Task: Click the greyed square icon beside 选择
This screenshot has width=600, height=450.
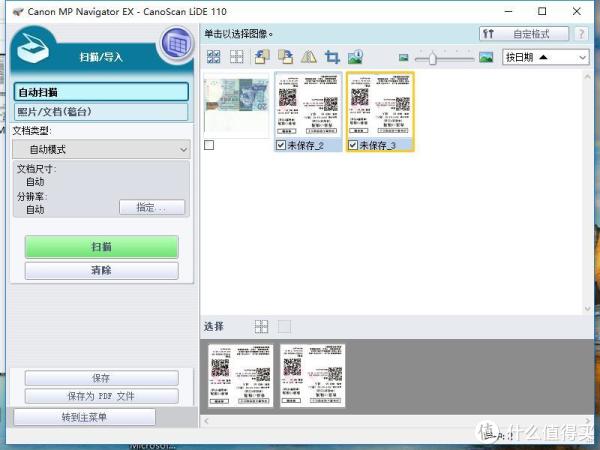Action: [284, 327]
